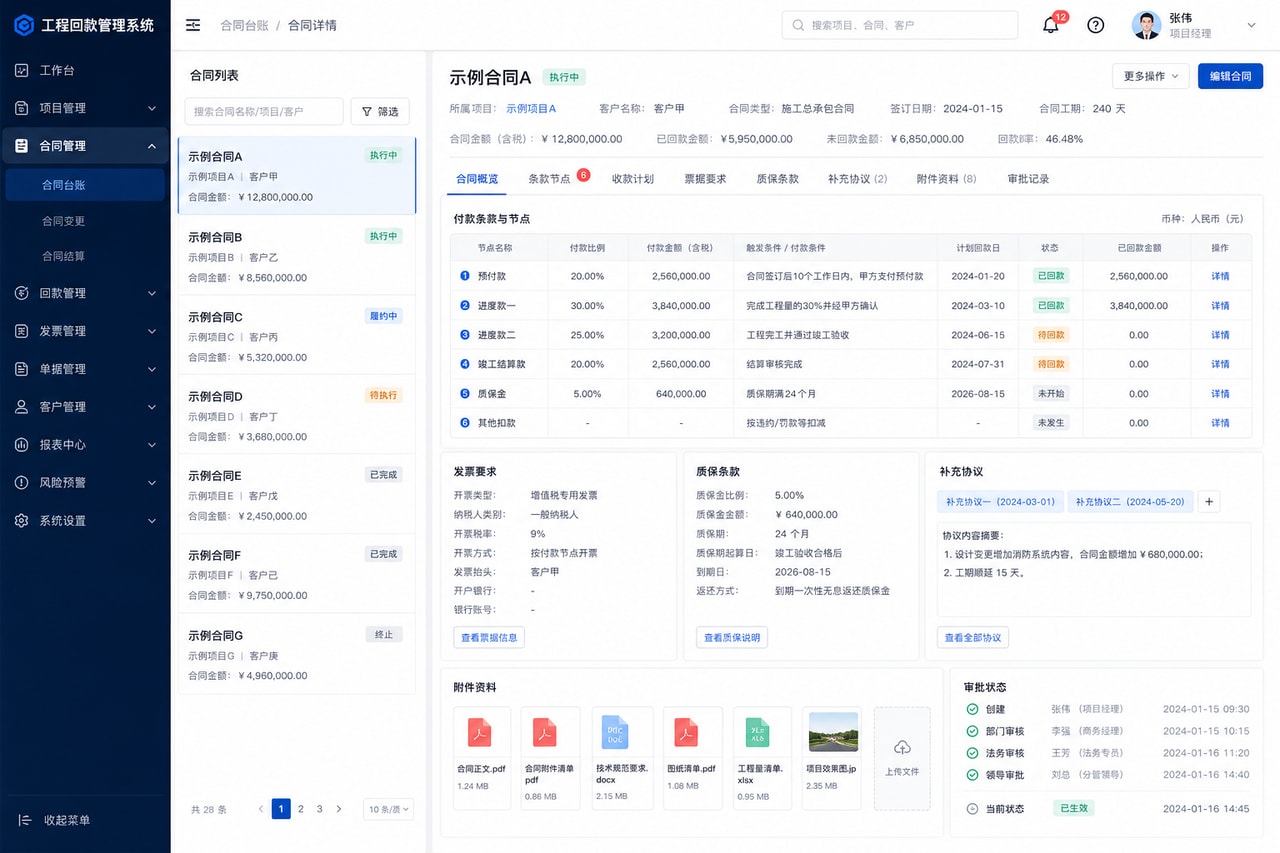Go to next page with arrow icon
The width and height of the screenshot is (1280, 853).
pos(339,809)
